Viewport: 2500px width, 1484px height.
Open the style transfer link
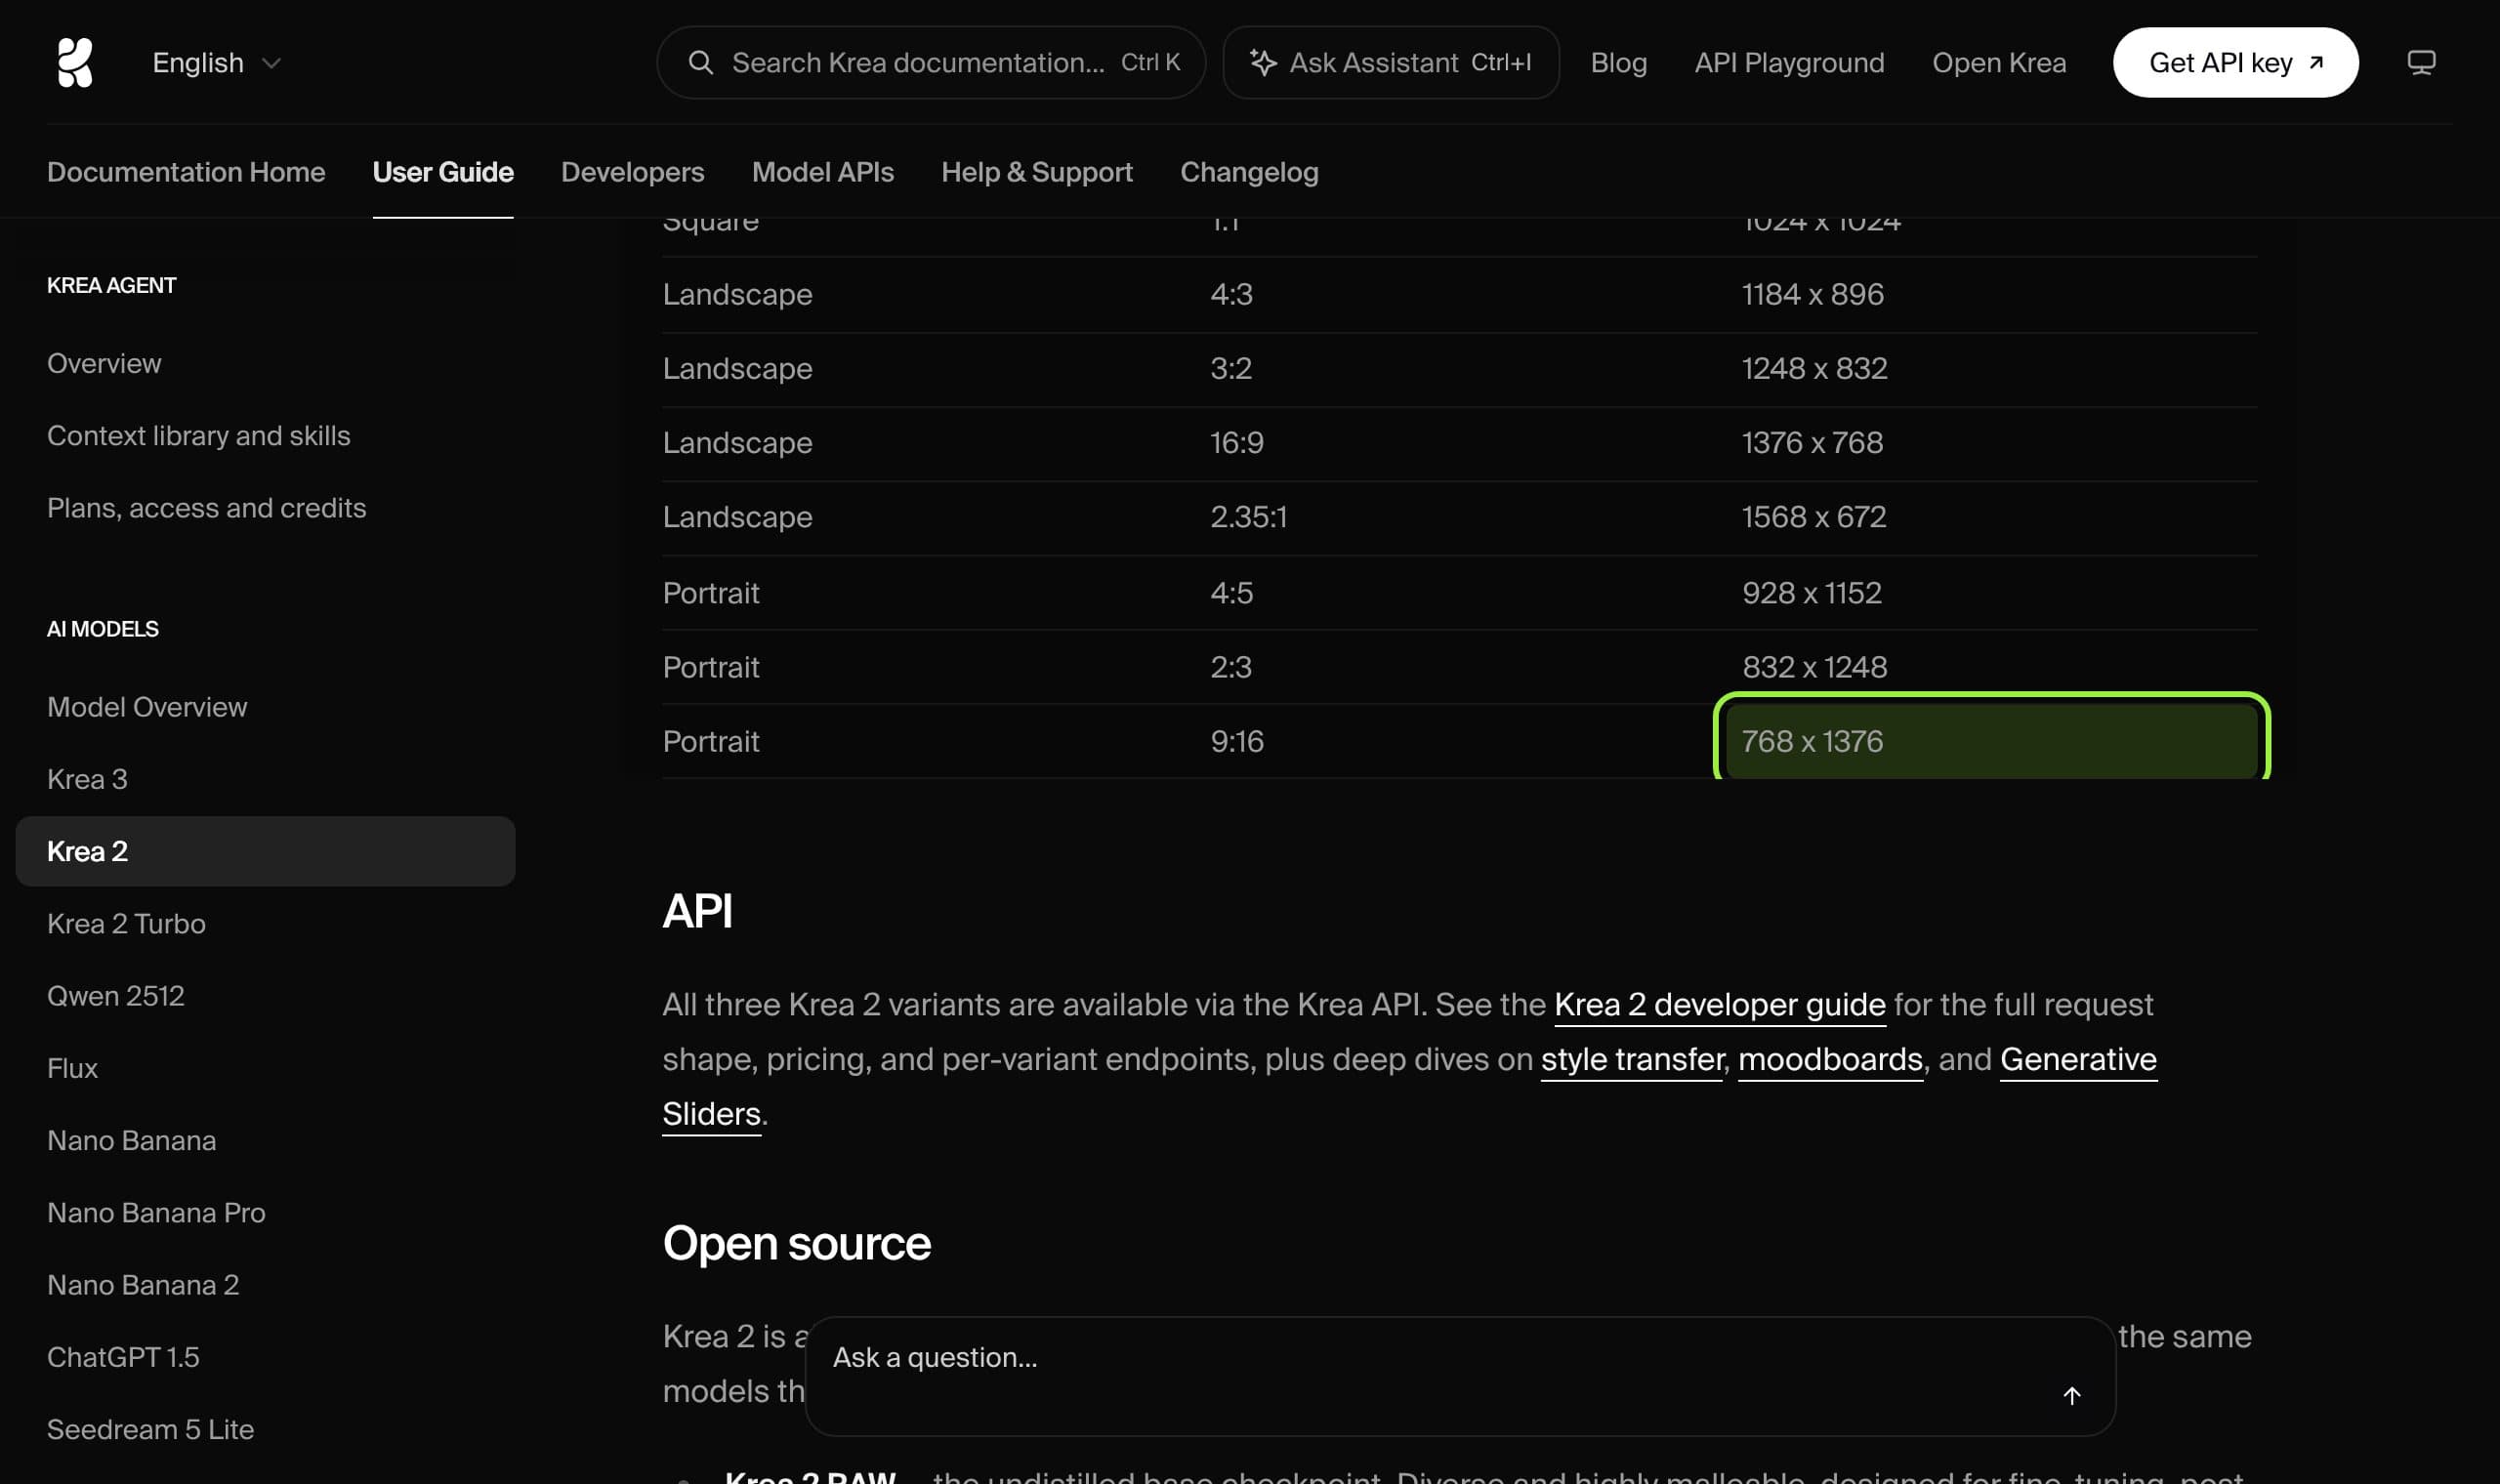coord(1632,1059)
